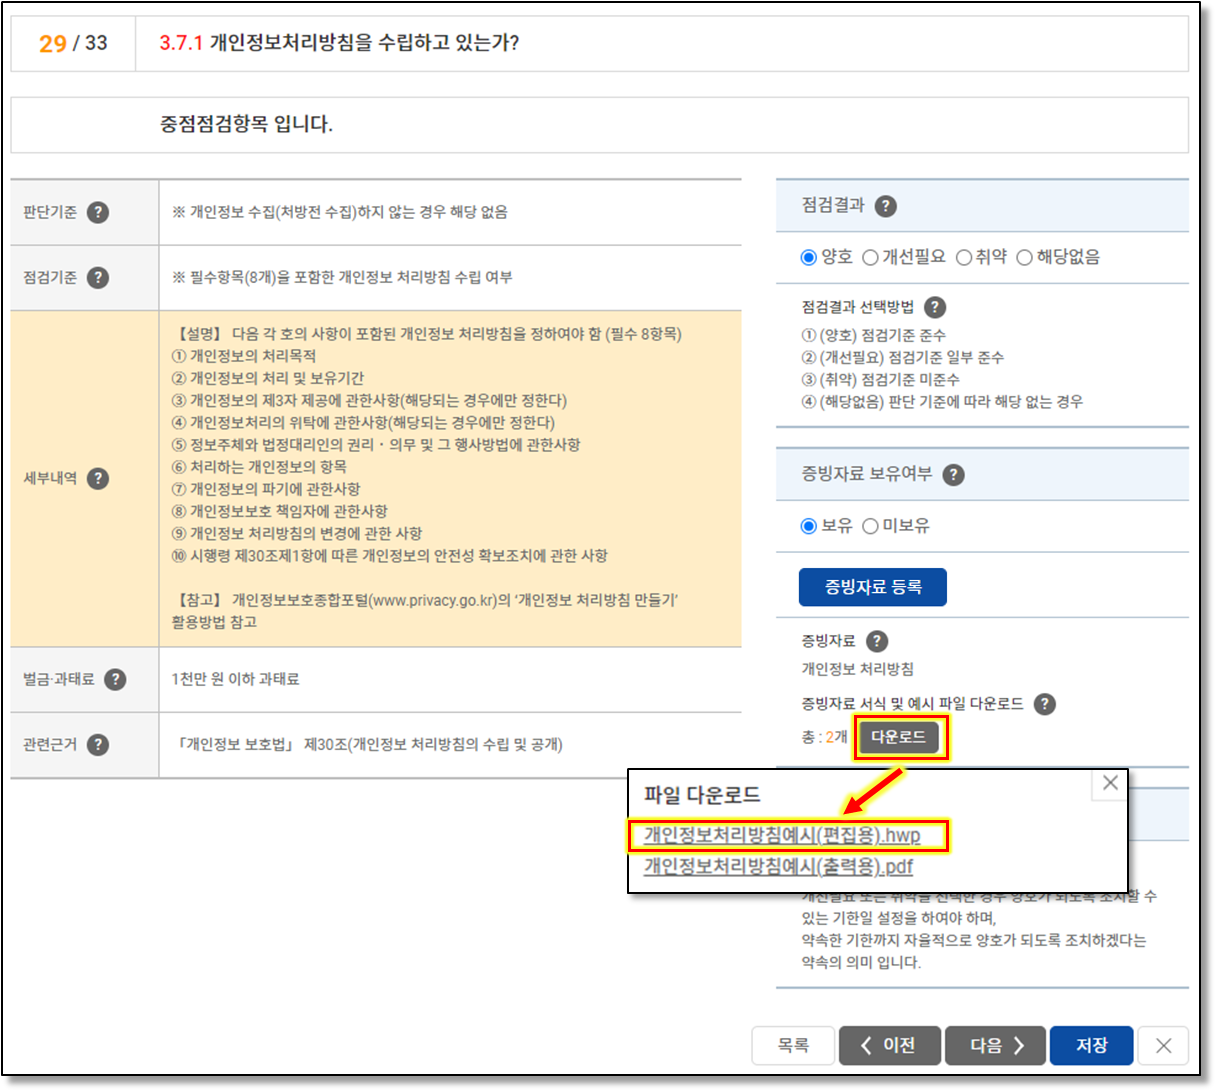Image resolution: width=1217 pixels, height=1092 pixels.
Task: Click the help icon next to 점검기준
Action: 98,277
